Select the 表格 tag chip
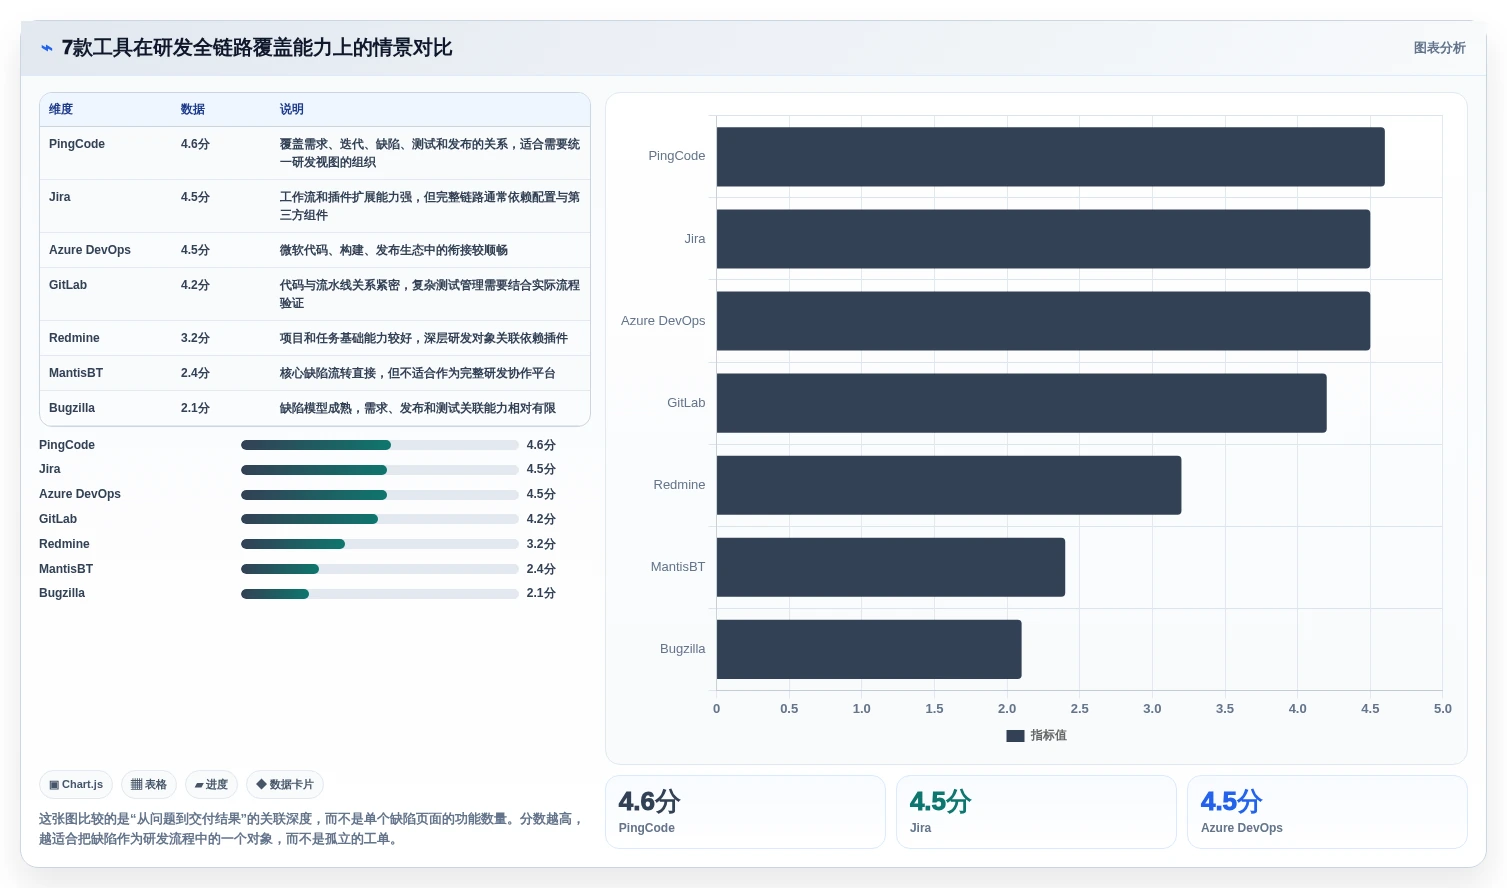 tap(149, 785)
